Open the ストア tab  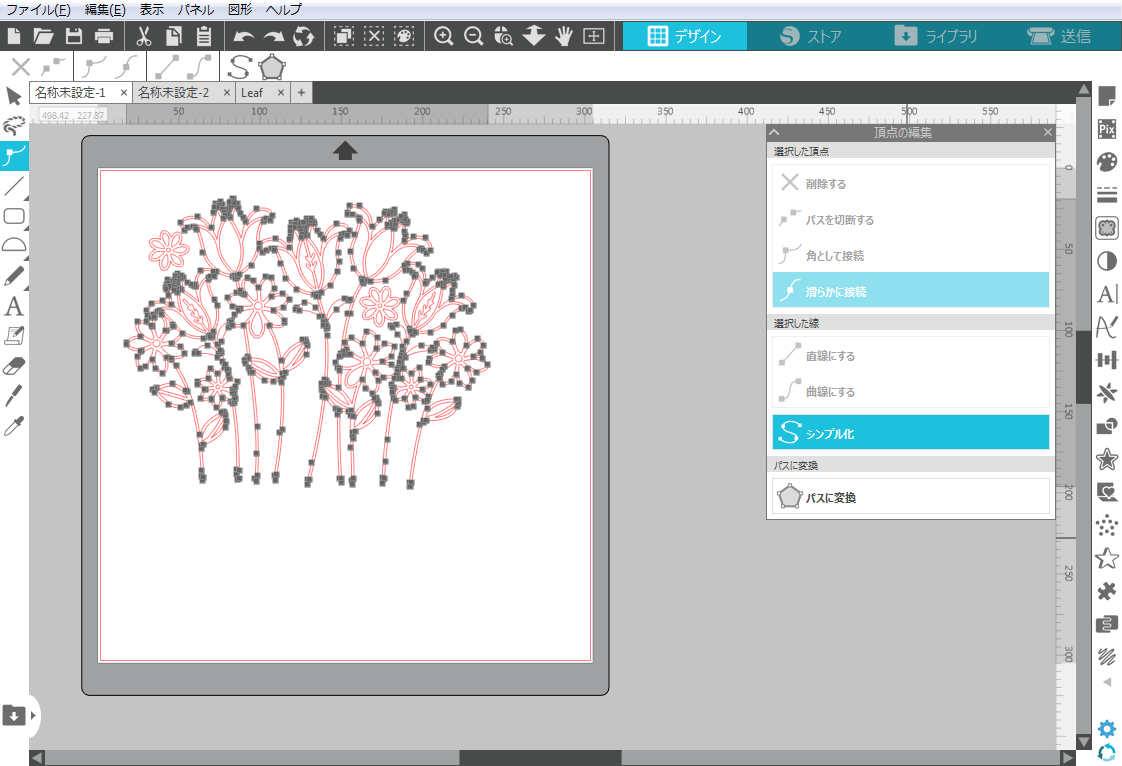pos(809,36)
